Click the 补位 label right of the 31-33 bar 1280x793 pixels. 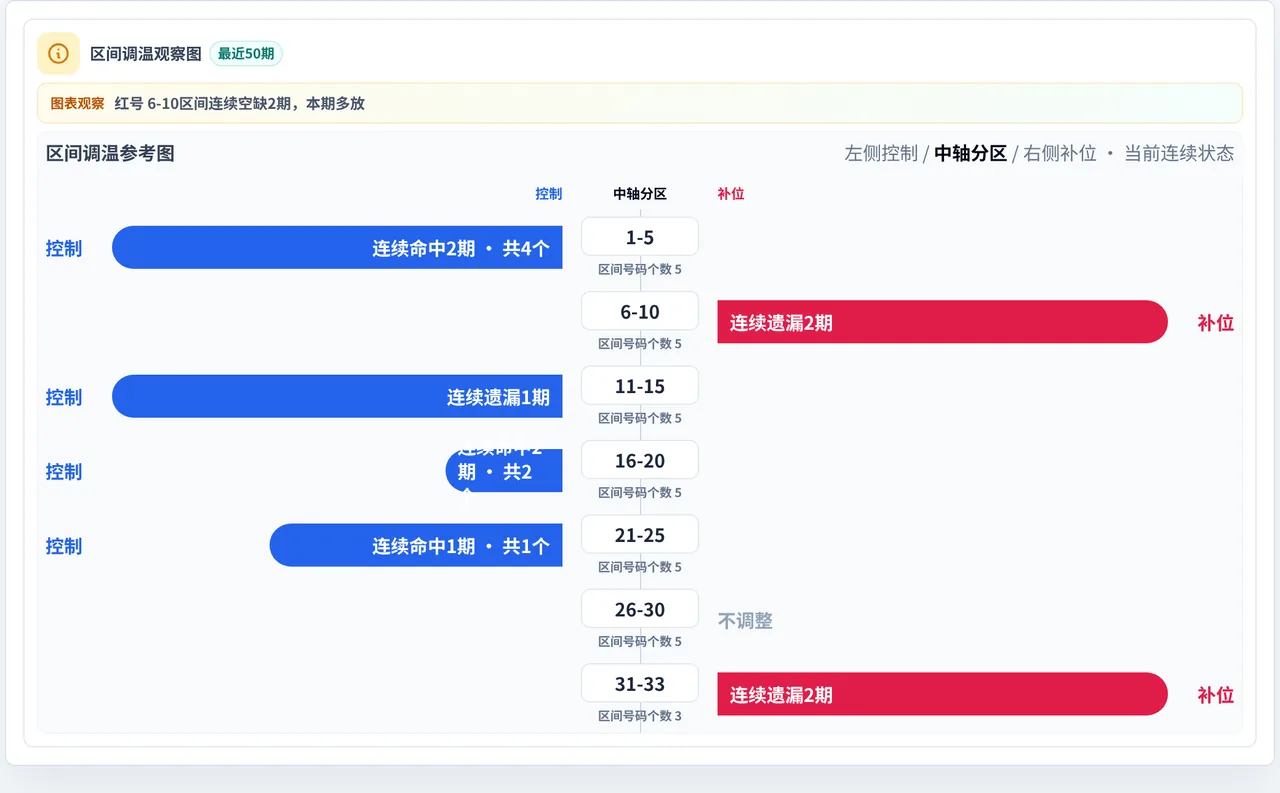click(1216, 695)
